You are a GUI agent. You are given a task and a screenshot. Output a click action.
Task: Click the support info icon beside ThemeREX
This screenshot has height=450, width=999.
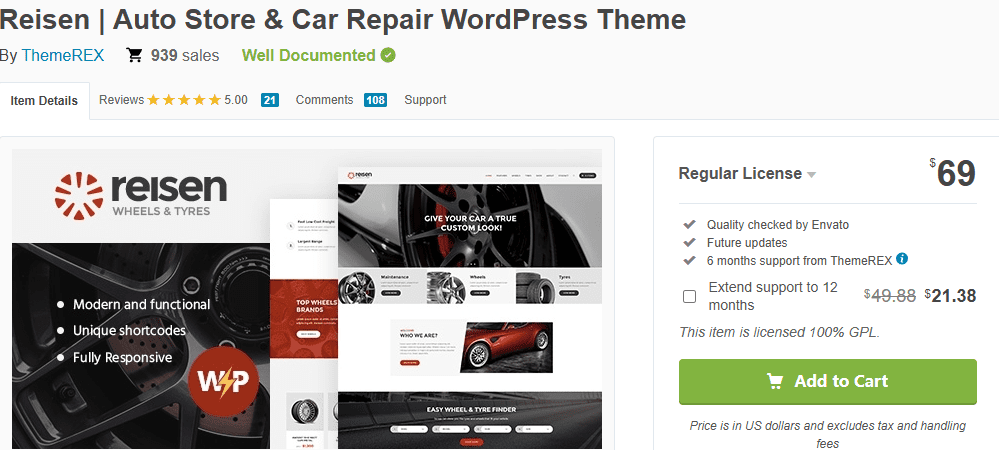click(x=902, y=259)
